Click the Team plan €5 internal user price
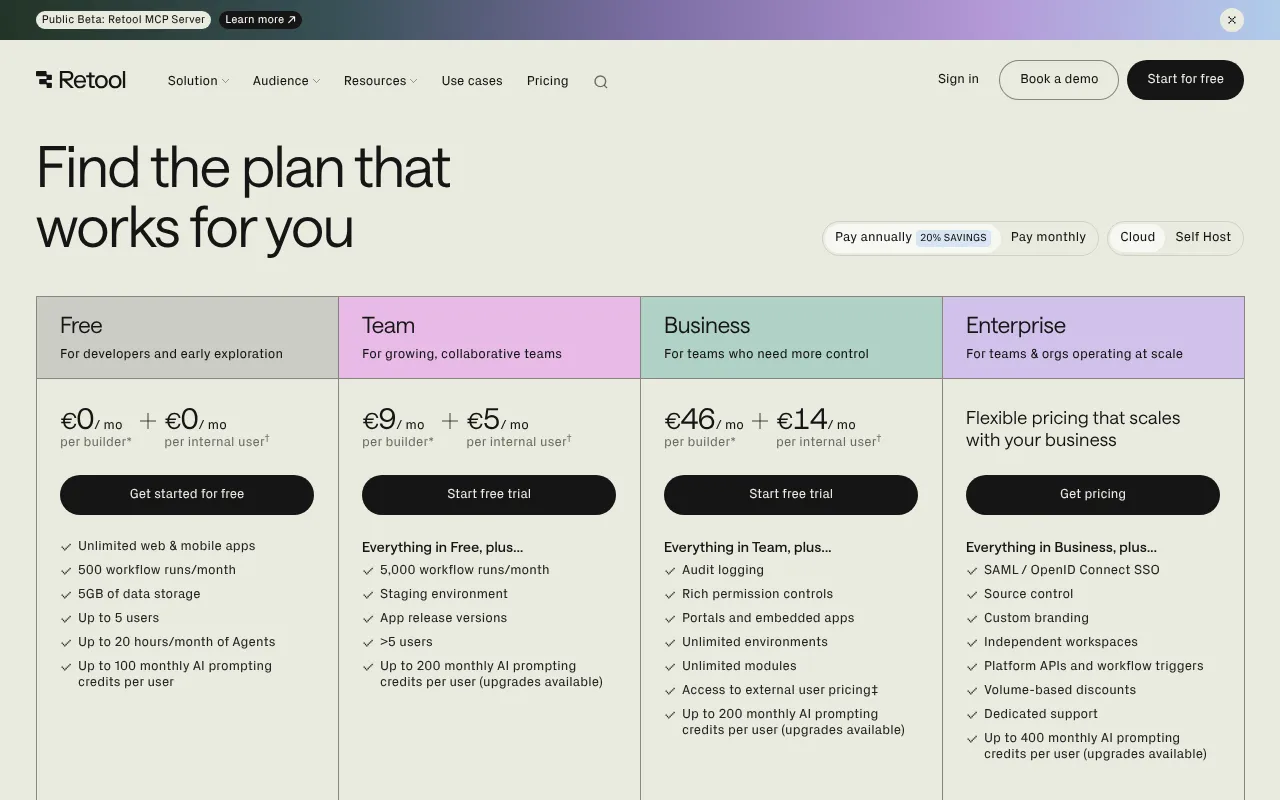 (497, 420)
